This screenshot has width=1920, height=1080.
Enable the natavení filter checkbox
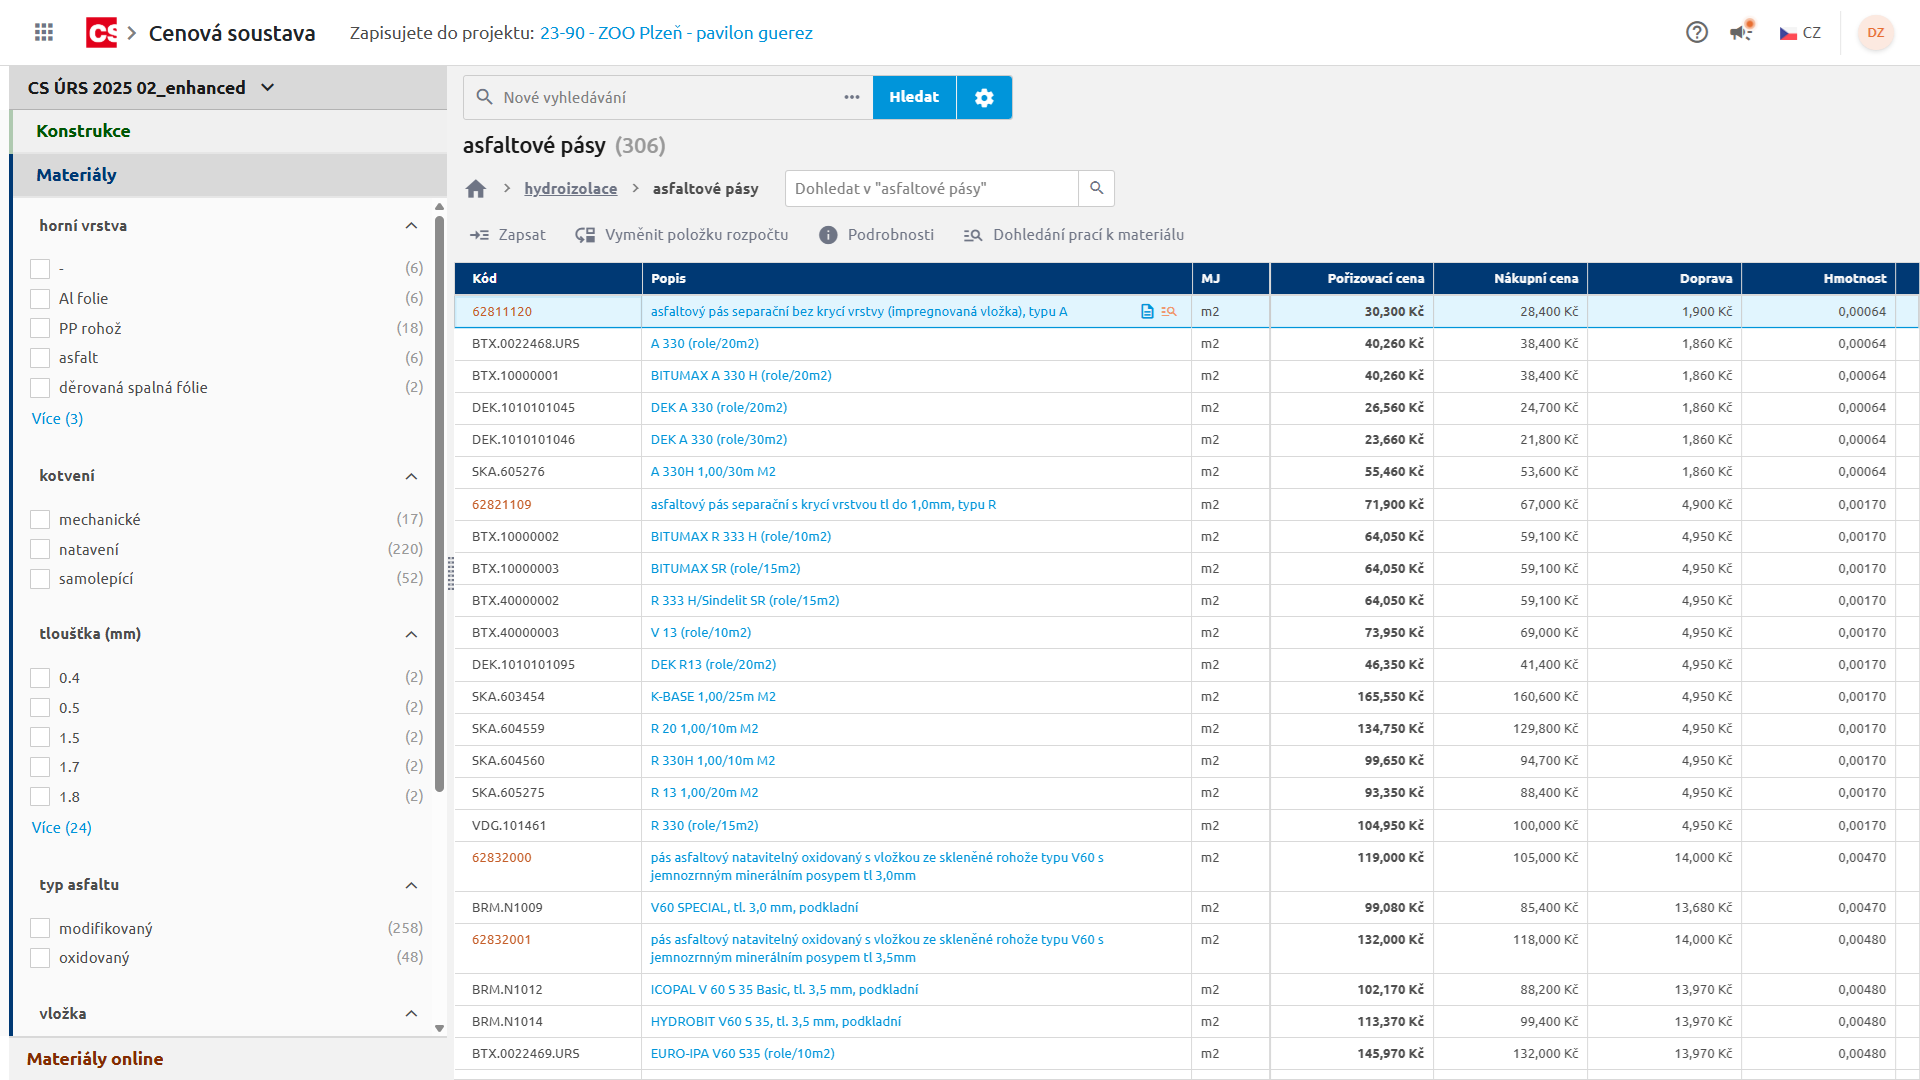tap(40, 549)
